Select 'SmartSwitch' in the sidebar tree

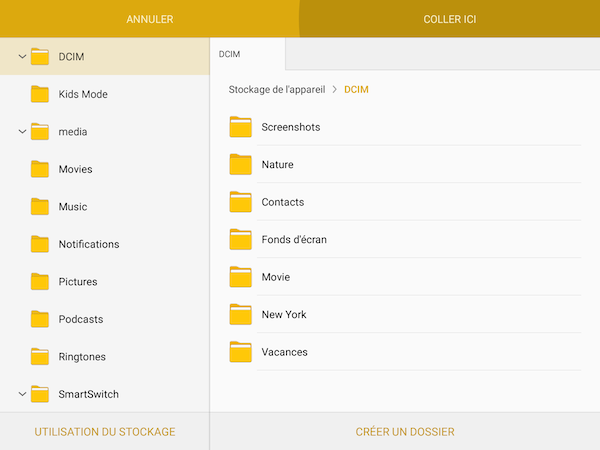click(88, 394)
